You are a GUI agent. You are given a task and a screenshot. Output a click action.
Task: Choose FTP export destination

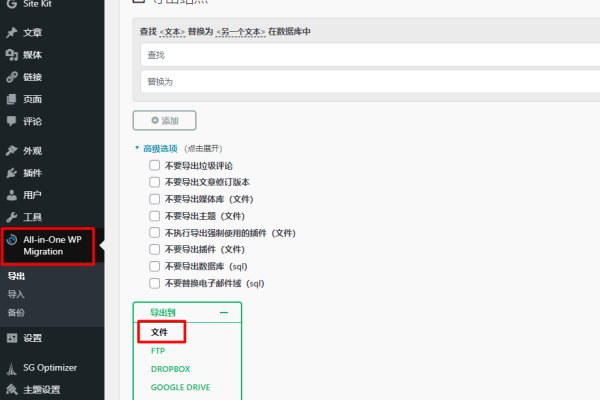158,351
